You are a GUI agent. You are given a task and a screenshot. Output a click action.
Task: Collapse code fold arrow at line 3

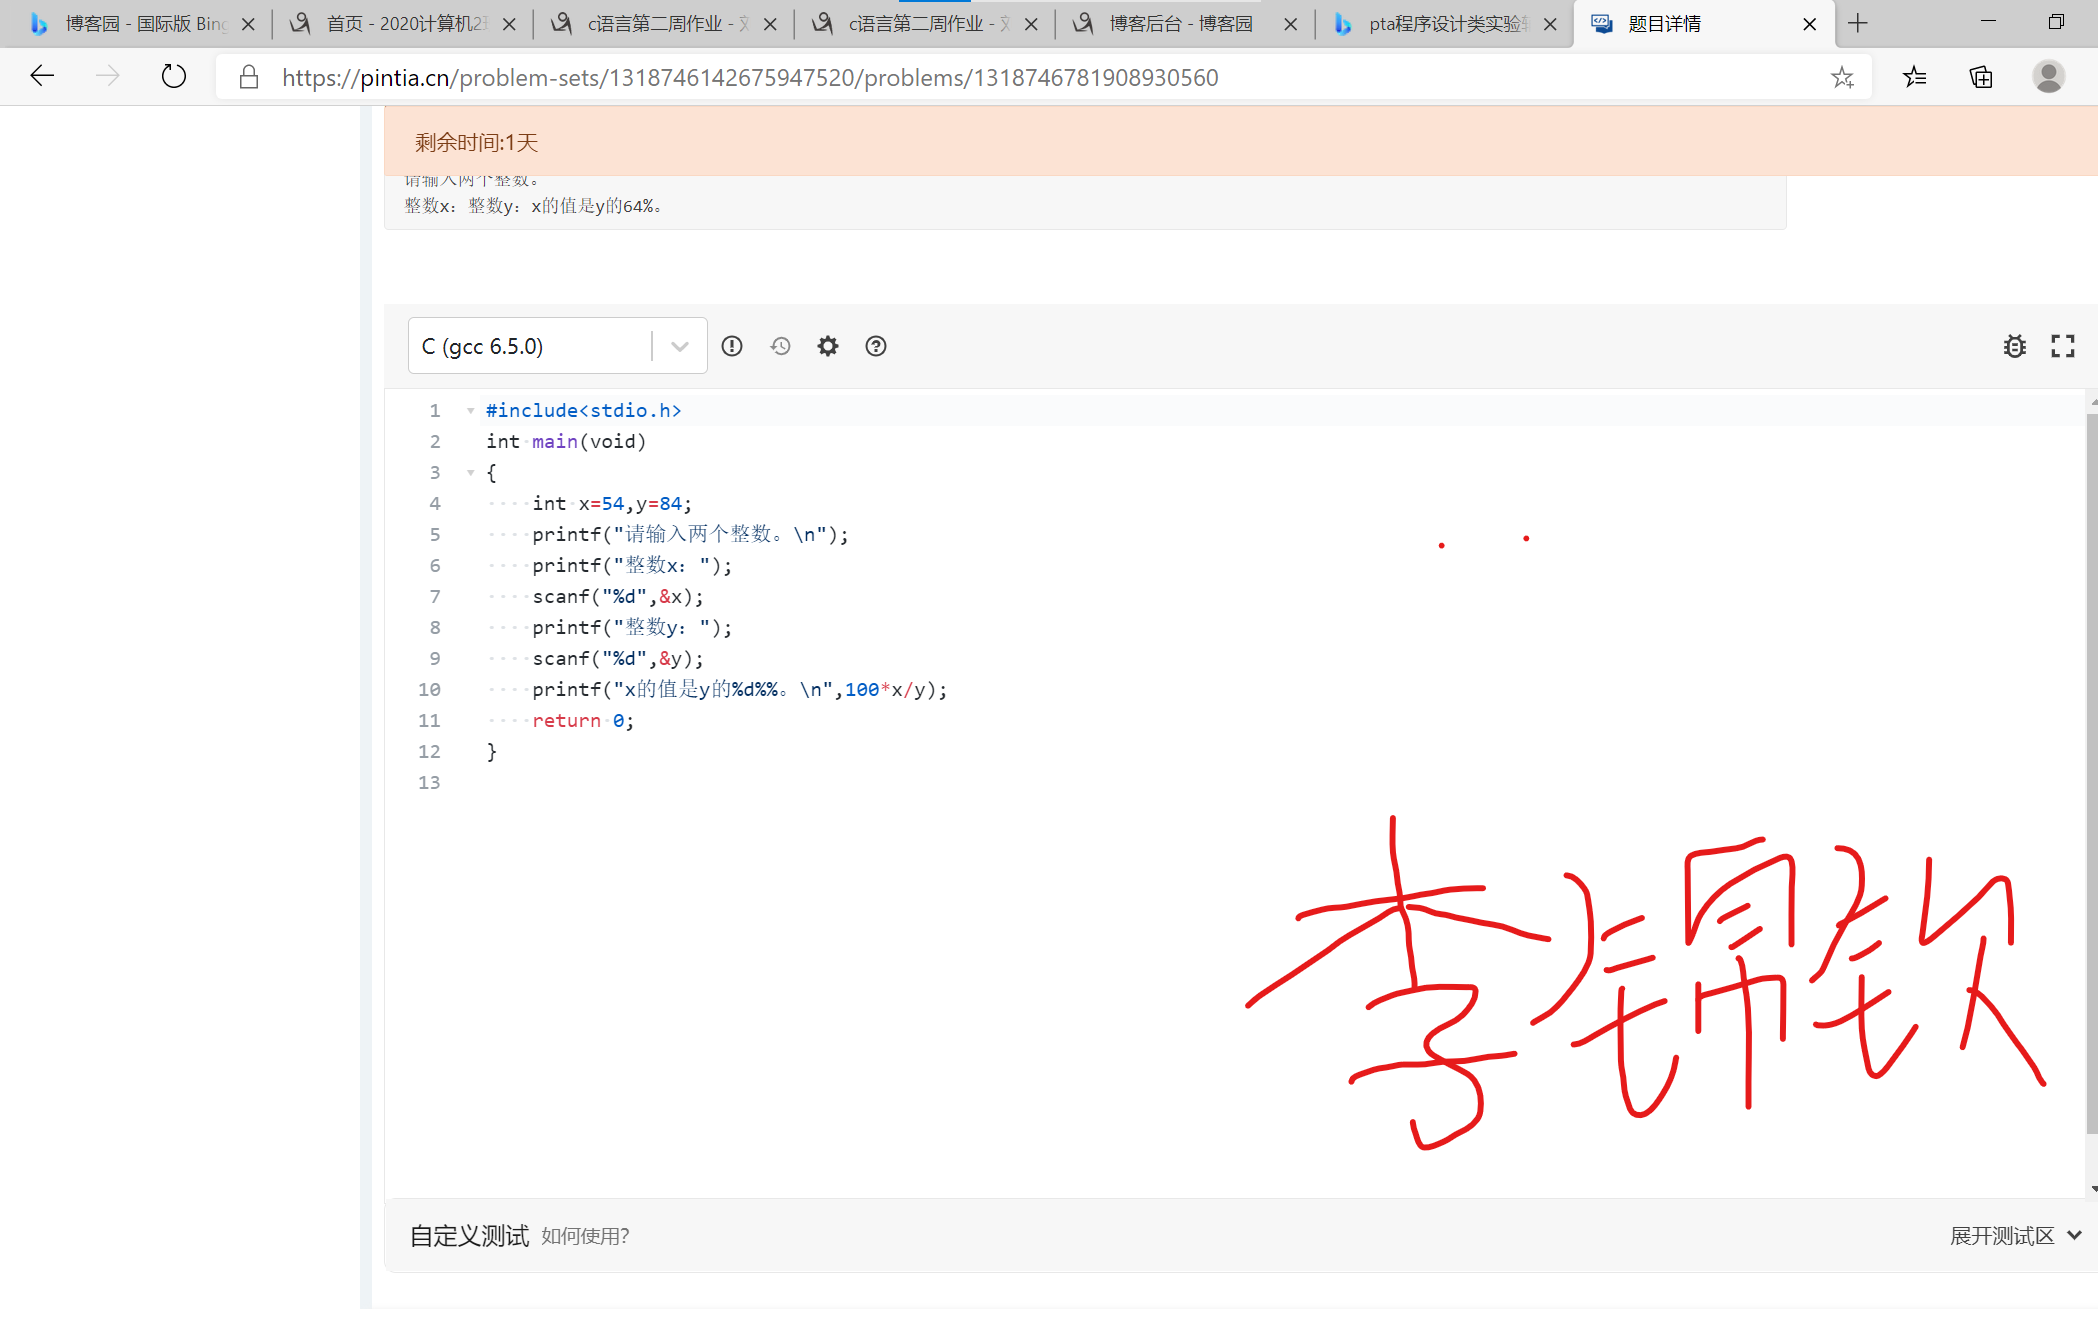pyautogui.click(x=470, y=473)
